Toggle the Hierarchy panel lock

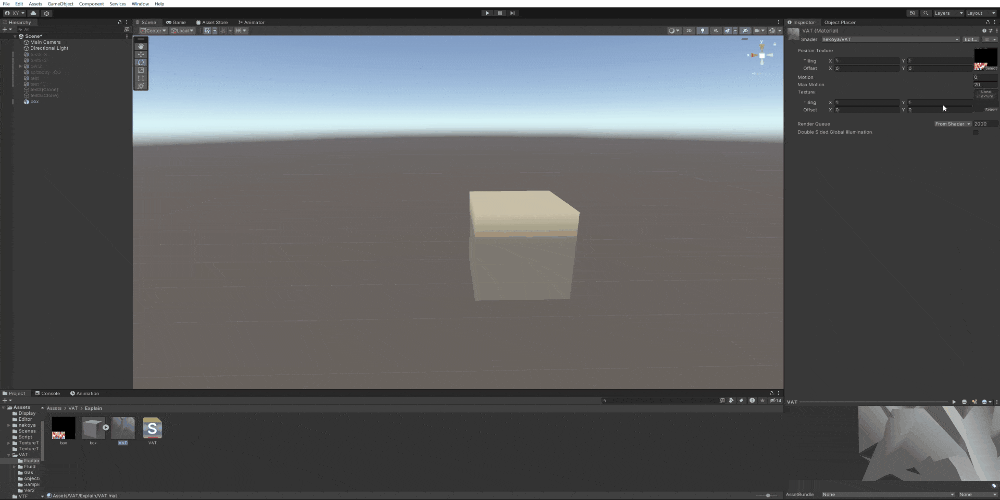pyautogui.click(x=119, y=22)
